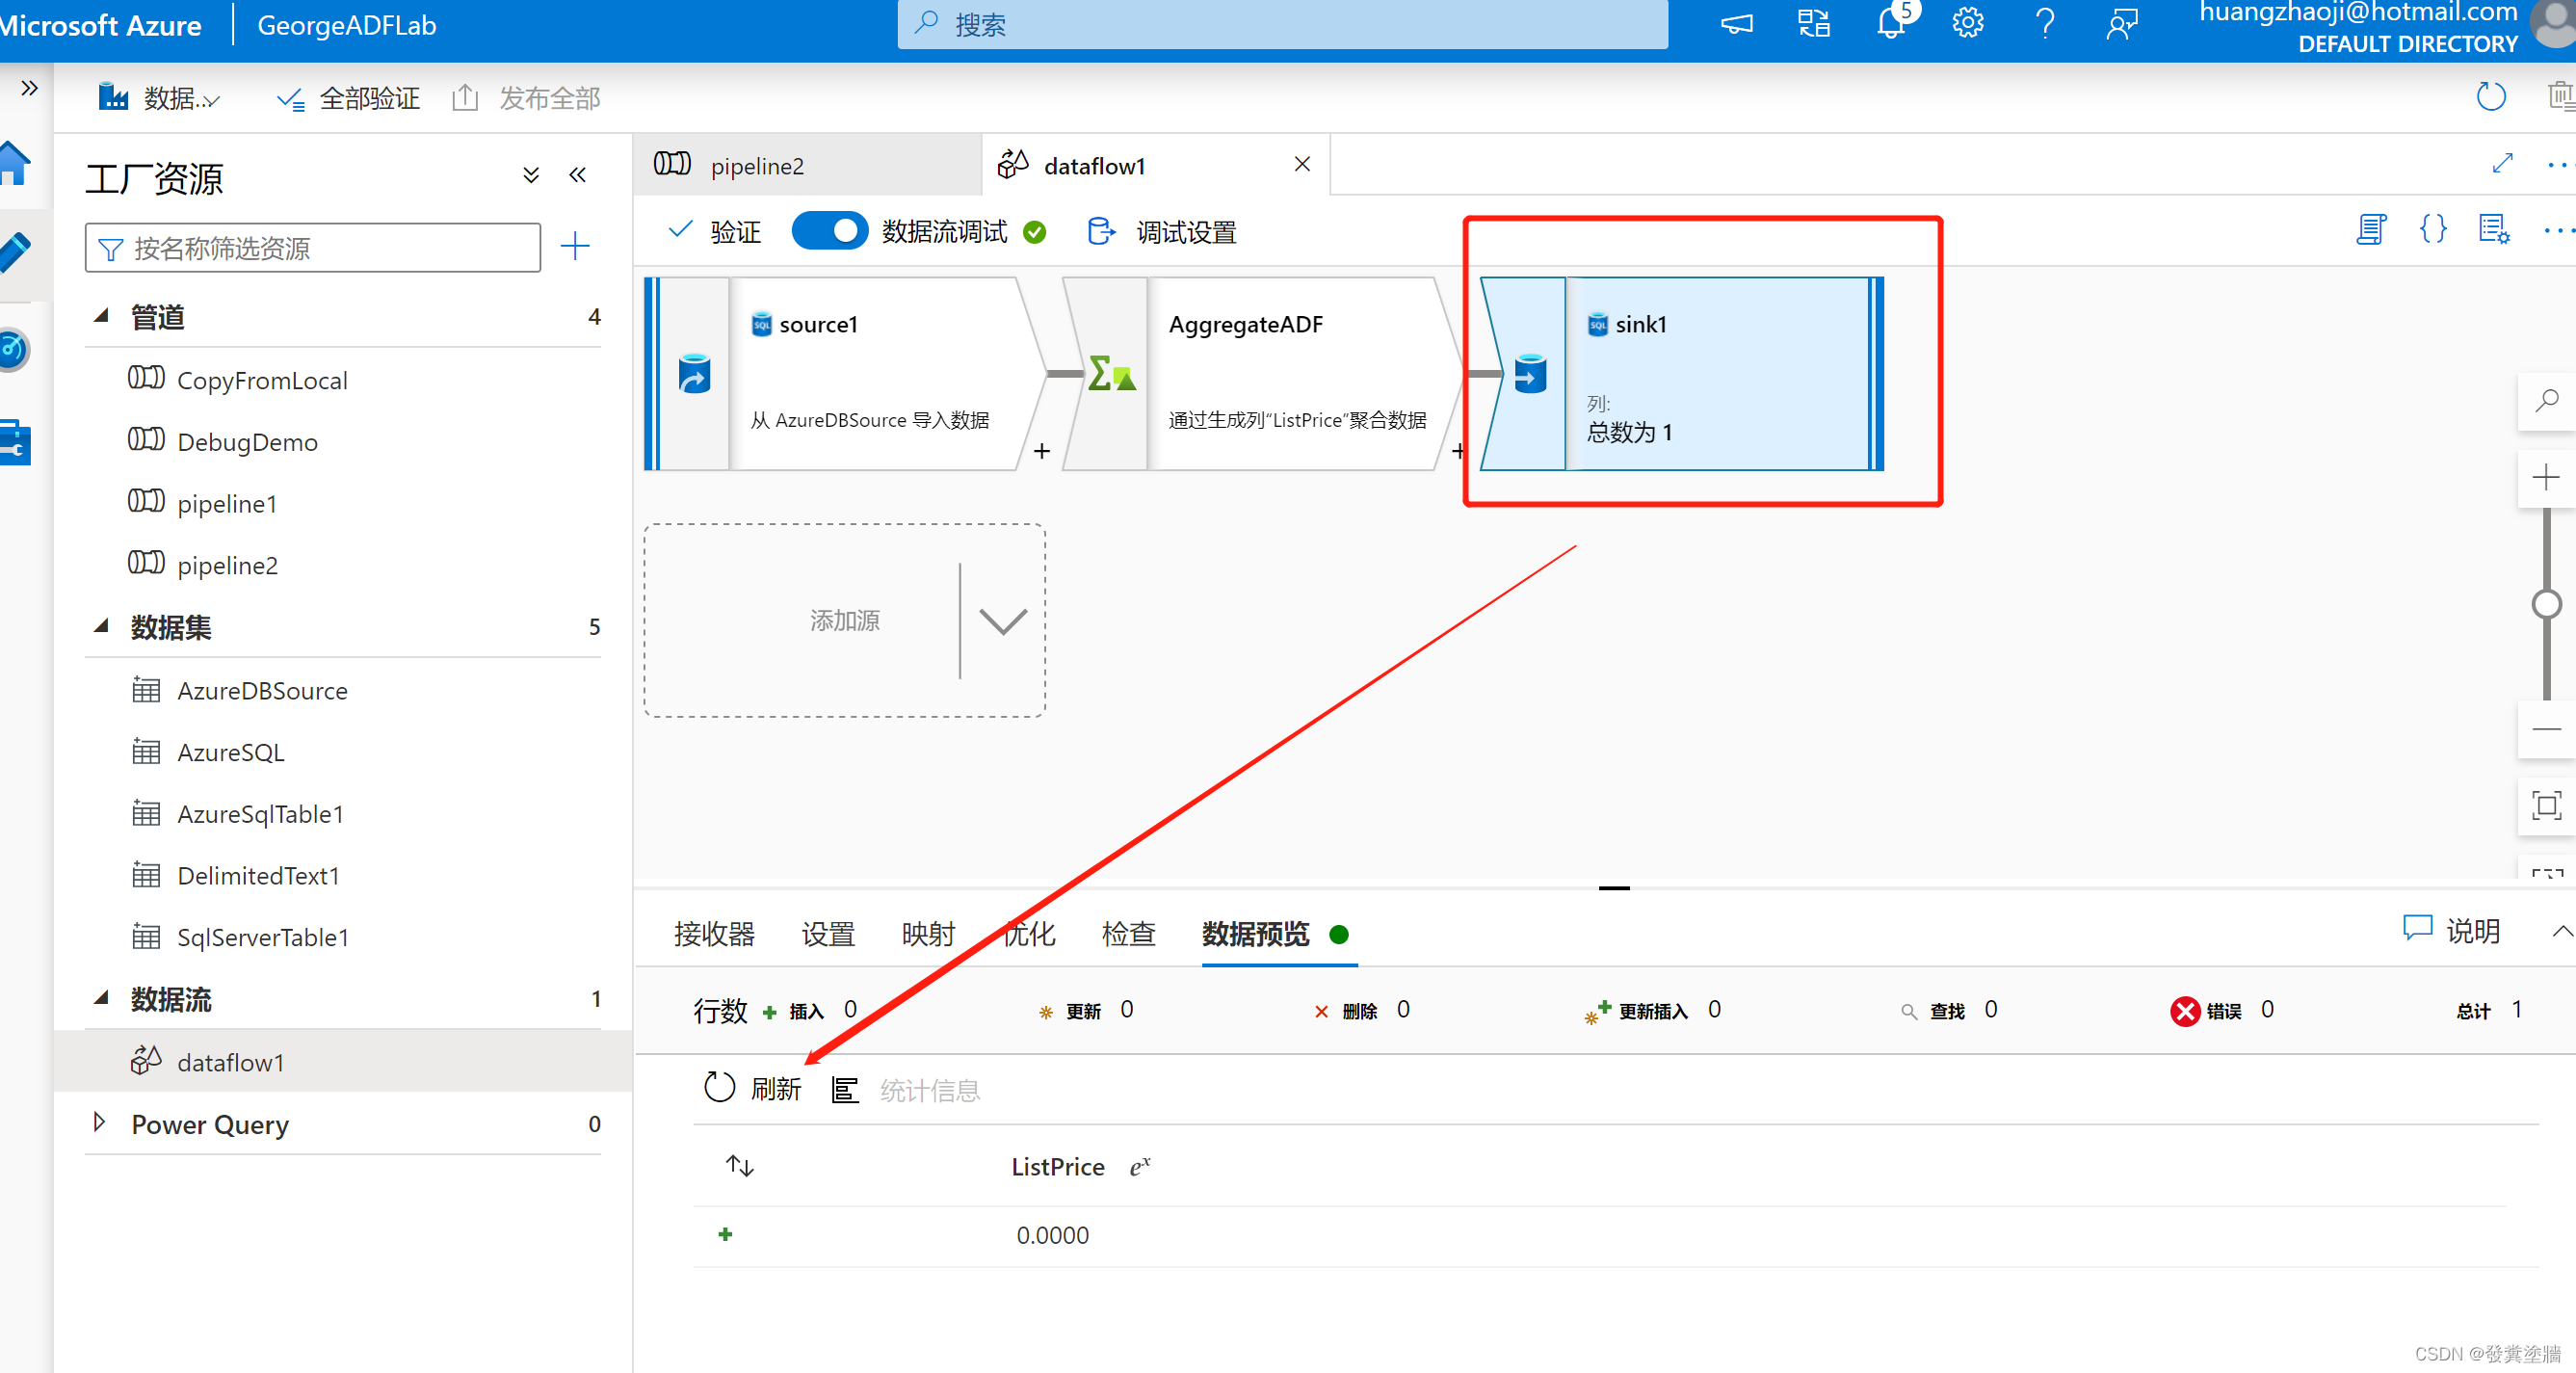Click the fit-to-screen canvas icon
Image resolution: width=2576 pixels, height=1373 pixels.
[x=2546, y=805]
